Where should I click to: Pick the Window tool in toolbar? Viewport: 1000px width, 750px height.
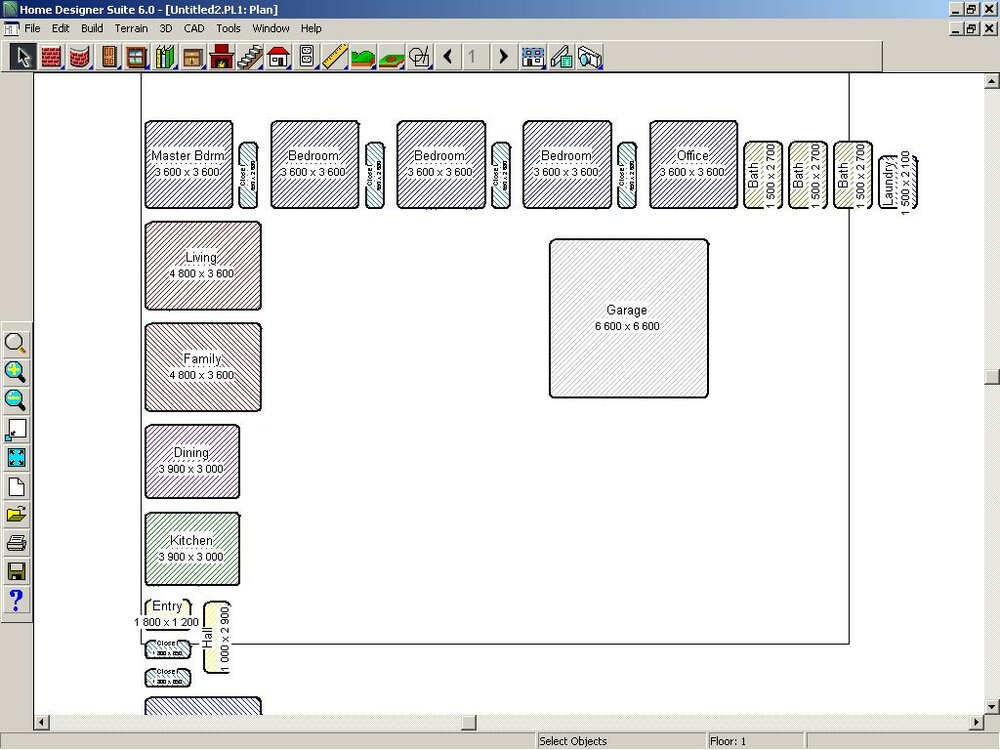[136, 56]
